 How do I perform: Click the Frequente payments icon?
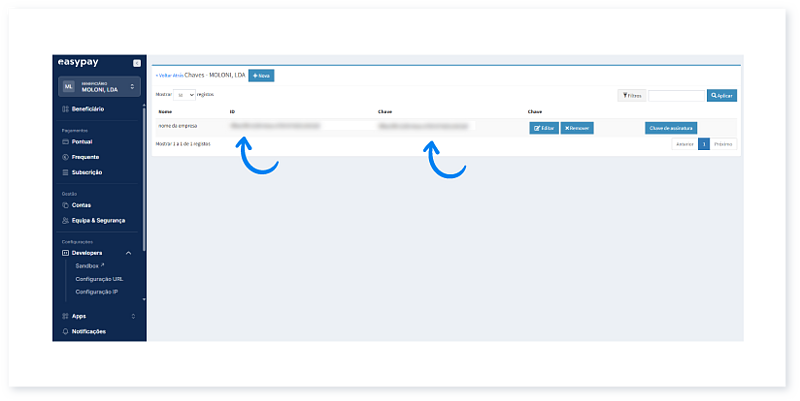65,157
